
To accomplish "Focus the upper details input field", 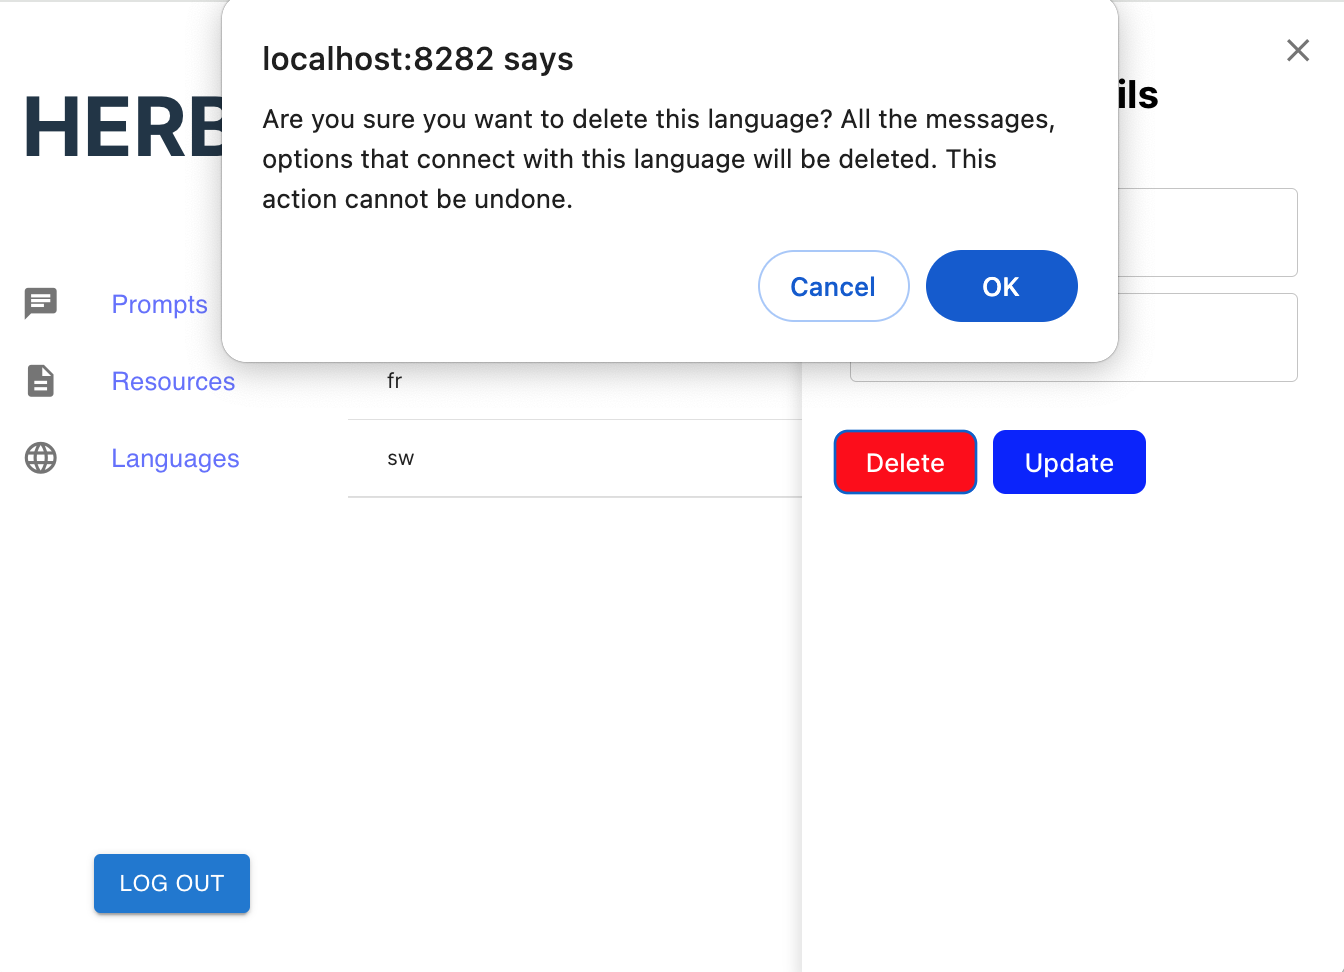I will pos(1206,232).
